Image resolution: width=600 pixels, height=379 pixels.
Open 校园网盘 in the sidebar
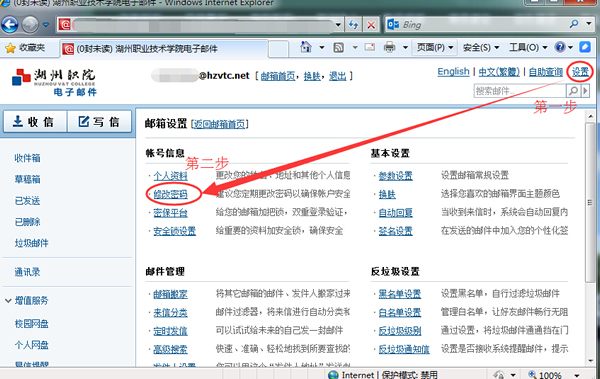[31, 324]
